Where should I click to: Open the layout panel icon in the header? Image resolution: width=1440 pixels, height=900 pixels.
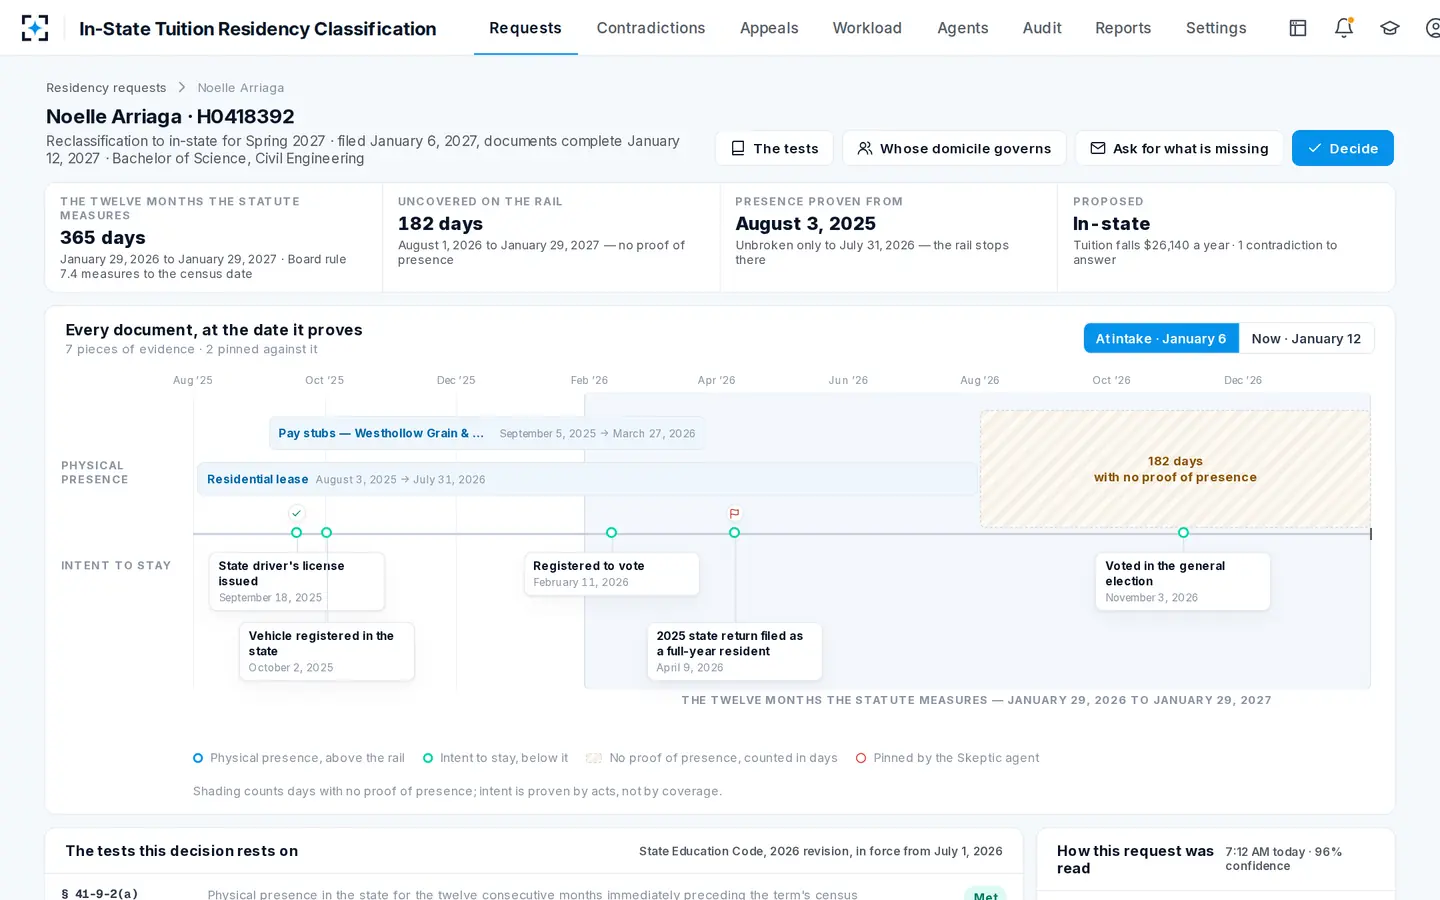tap(1298, 28)
